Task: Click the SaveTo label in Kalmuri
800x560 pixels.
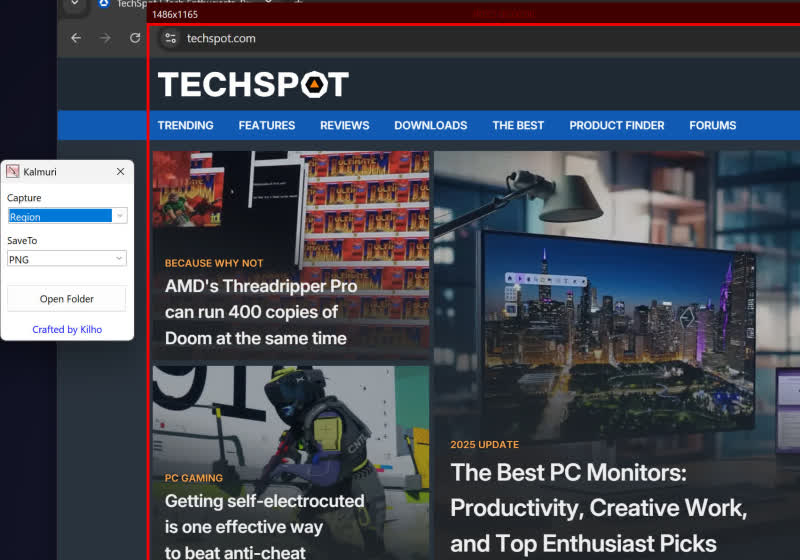Action: click(22, 241)
